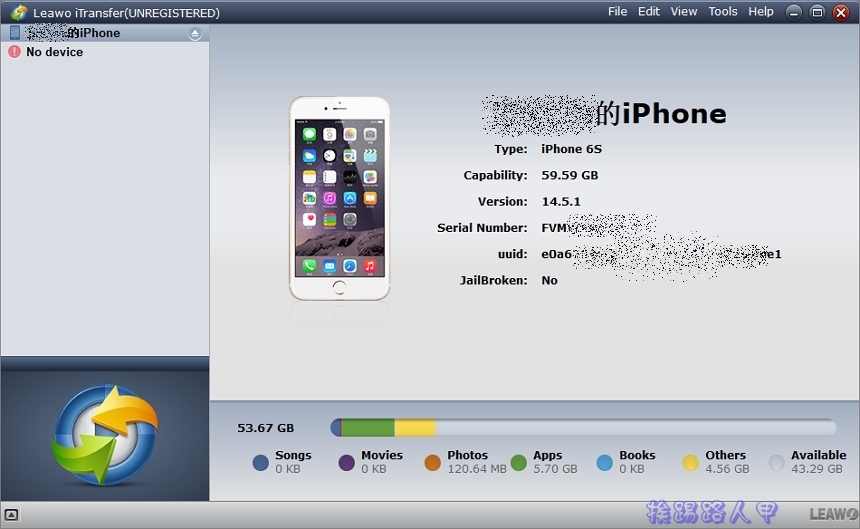Click the Others yellow legend dot
This screenshot has height=529, width=860.
pos(691,463)
